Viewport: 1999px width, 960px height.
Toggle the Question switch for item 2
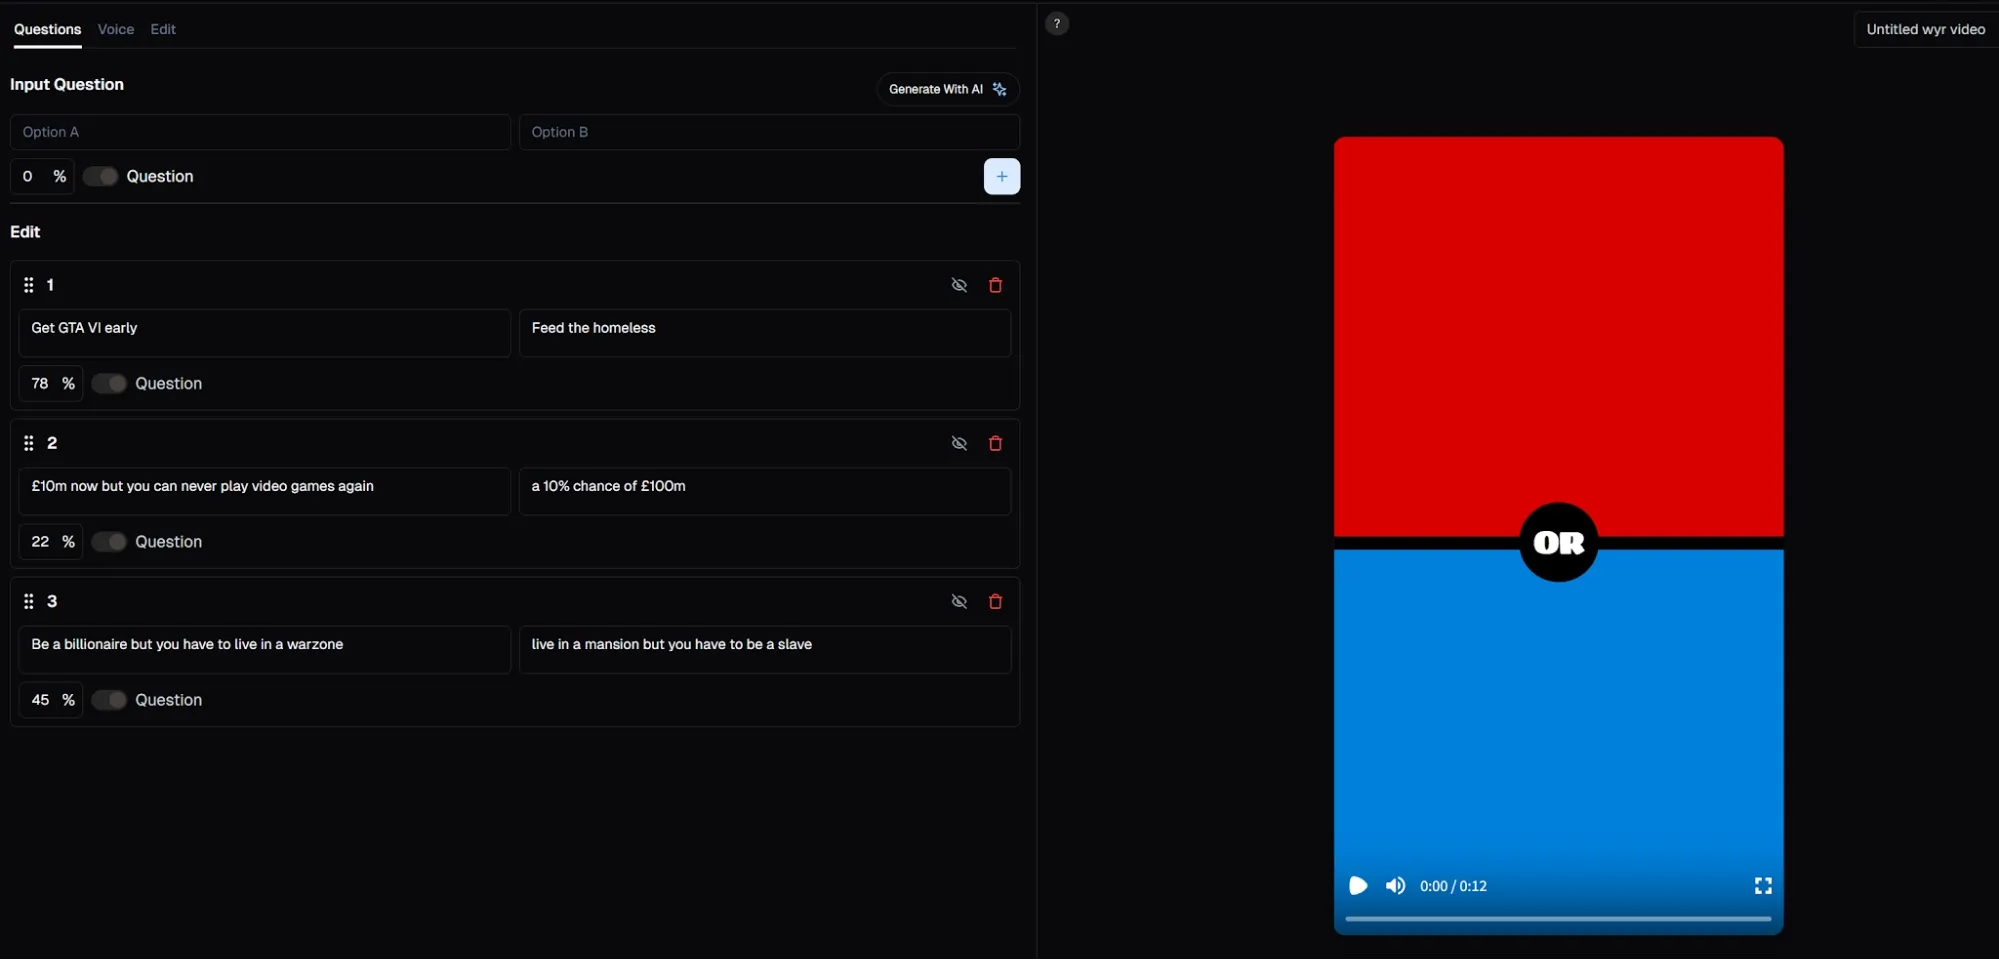tap(109, 541)
